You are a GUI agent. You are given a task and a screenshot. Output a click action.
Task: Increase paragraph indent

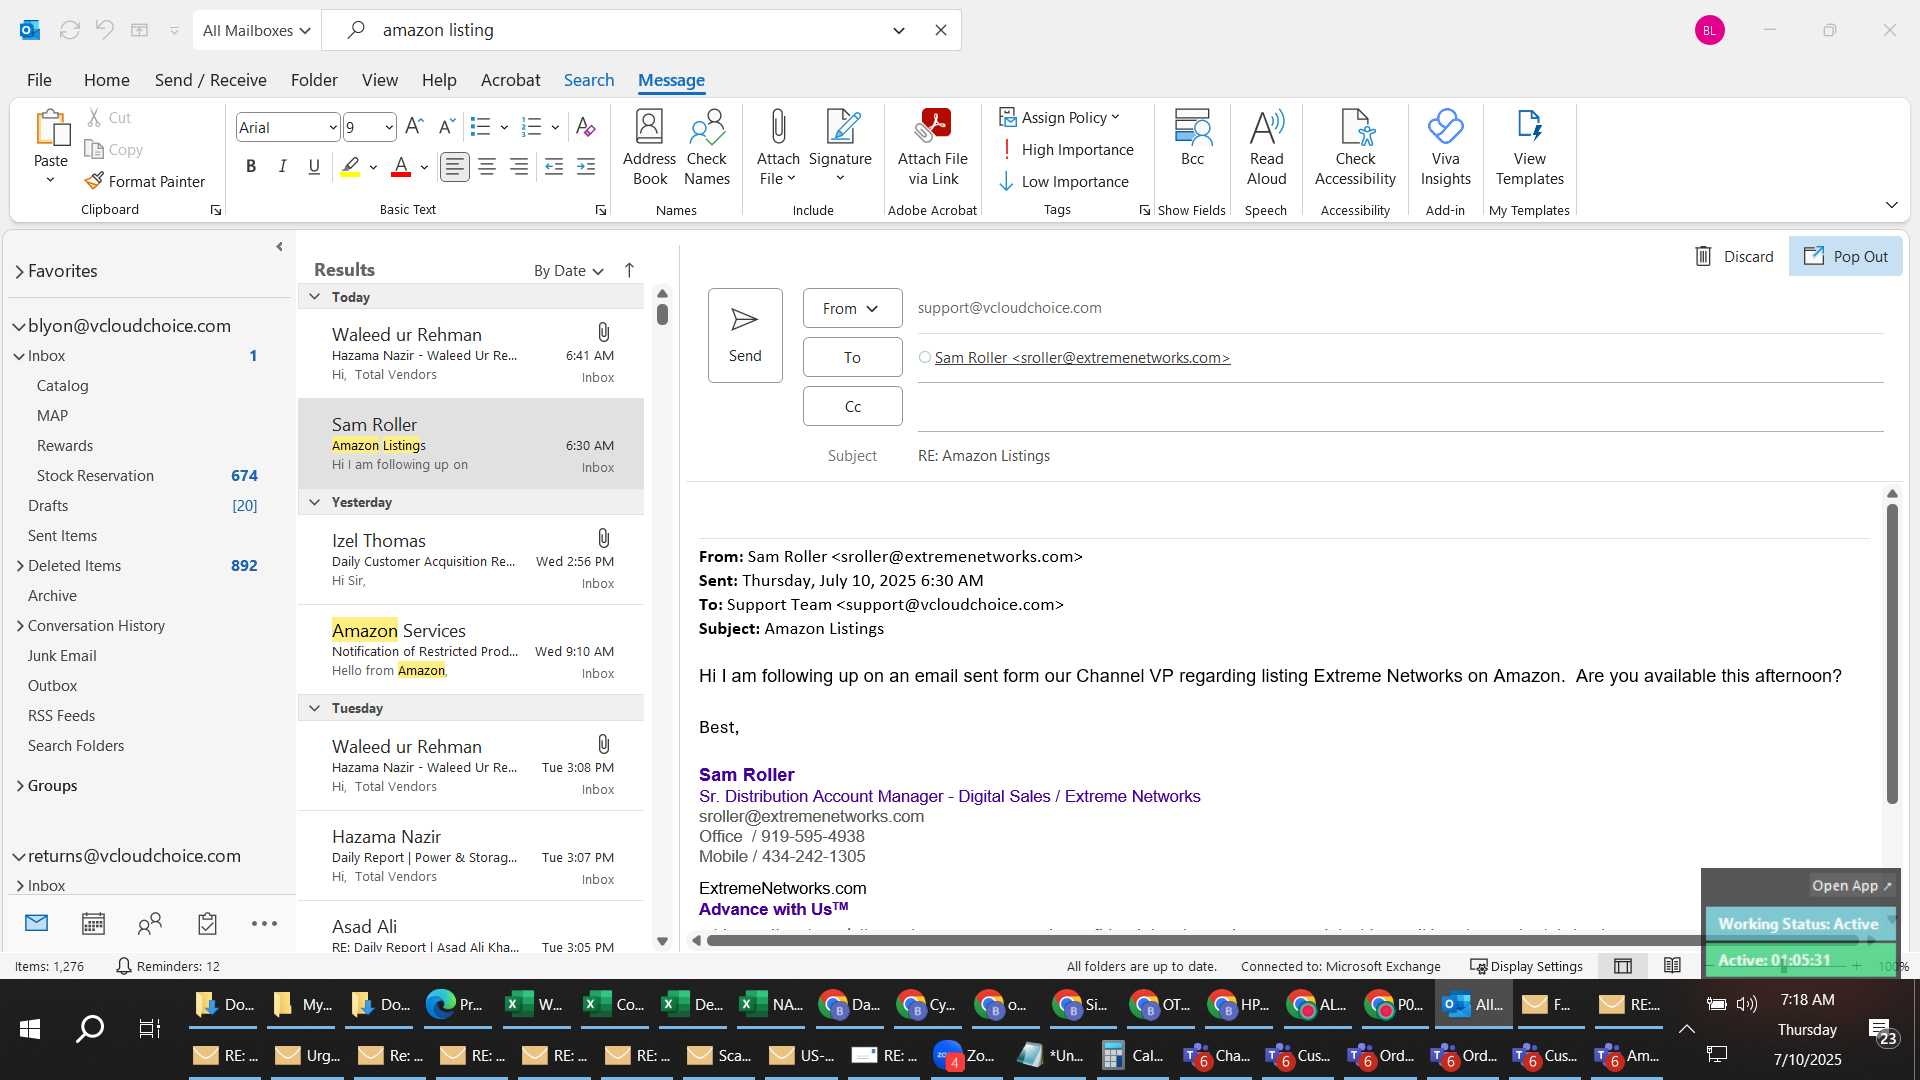point(586,167)
